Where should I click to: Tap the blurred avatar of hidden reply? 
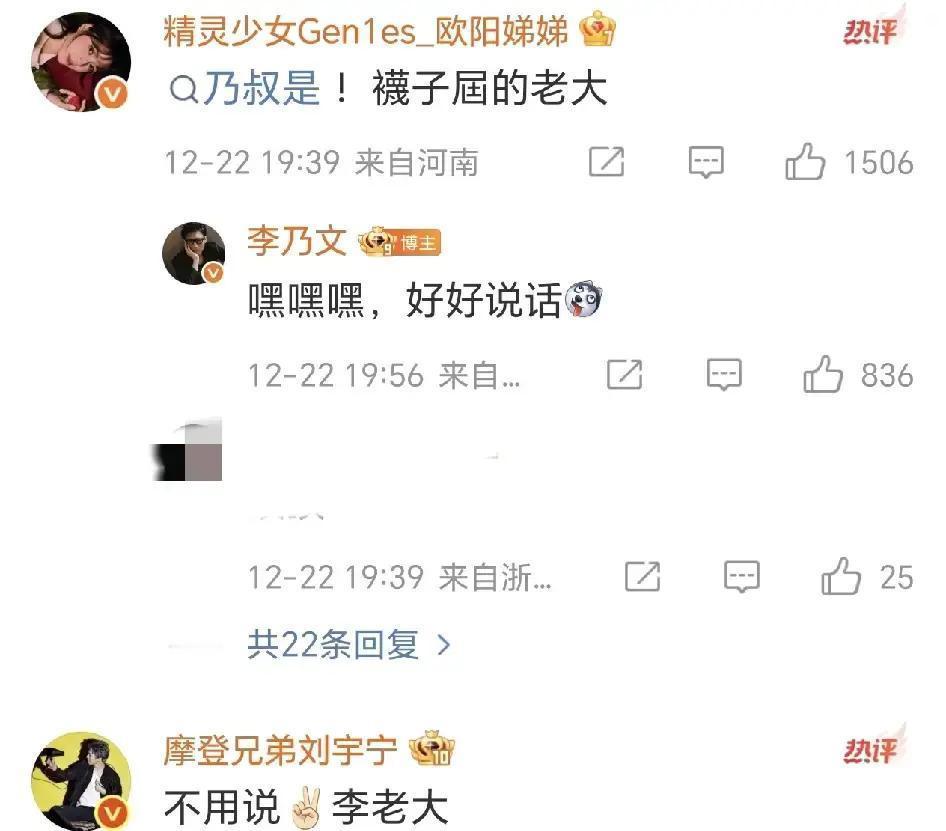(187, 449)
